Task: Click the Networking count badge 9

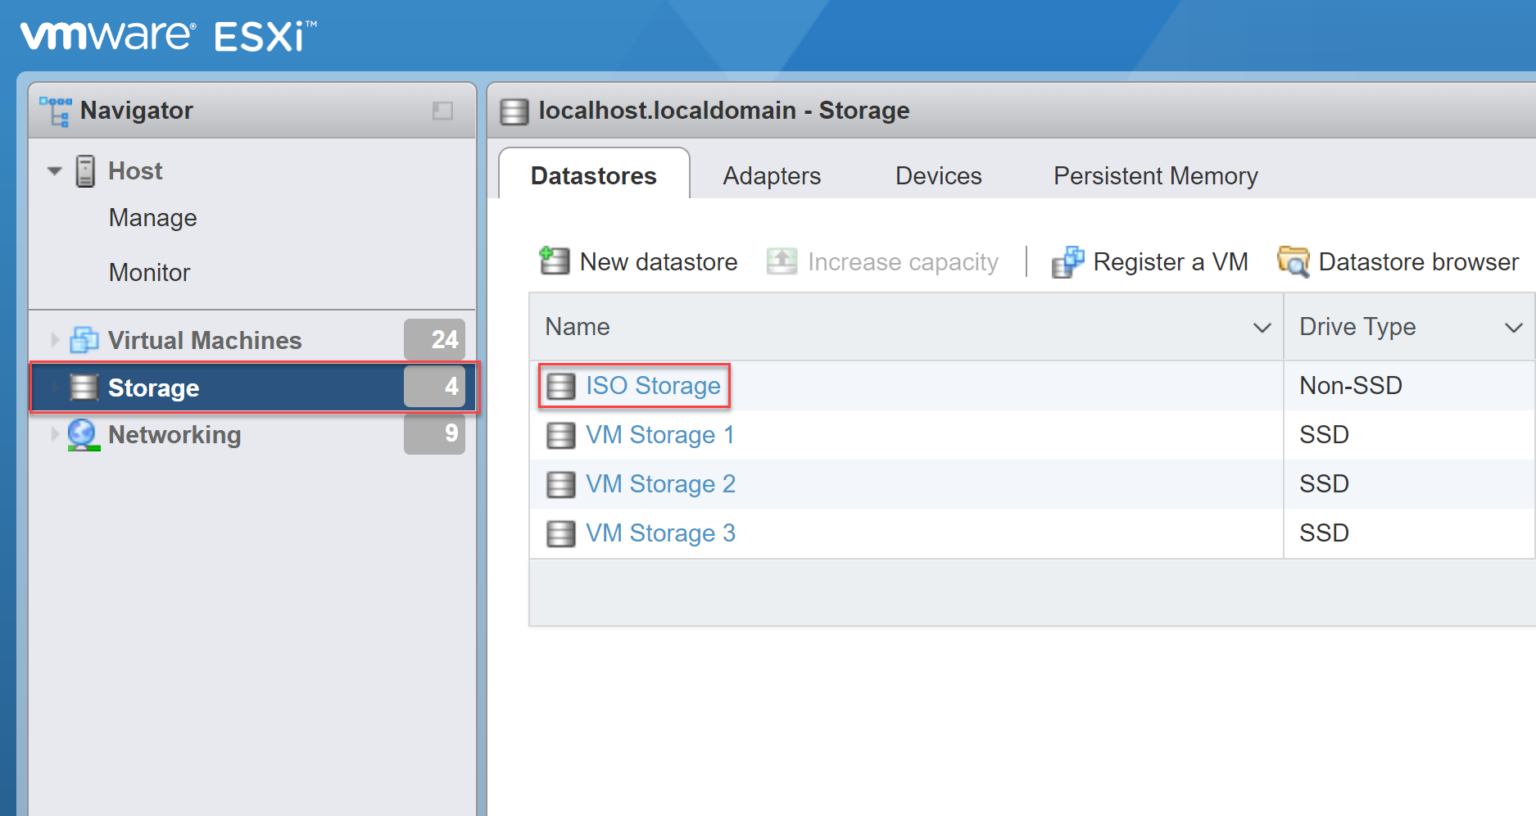Action: click(x=435, y=433)
